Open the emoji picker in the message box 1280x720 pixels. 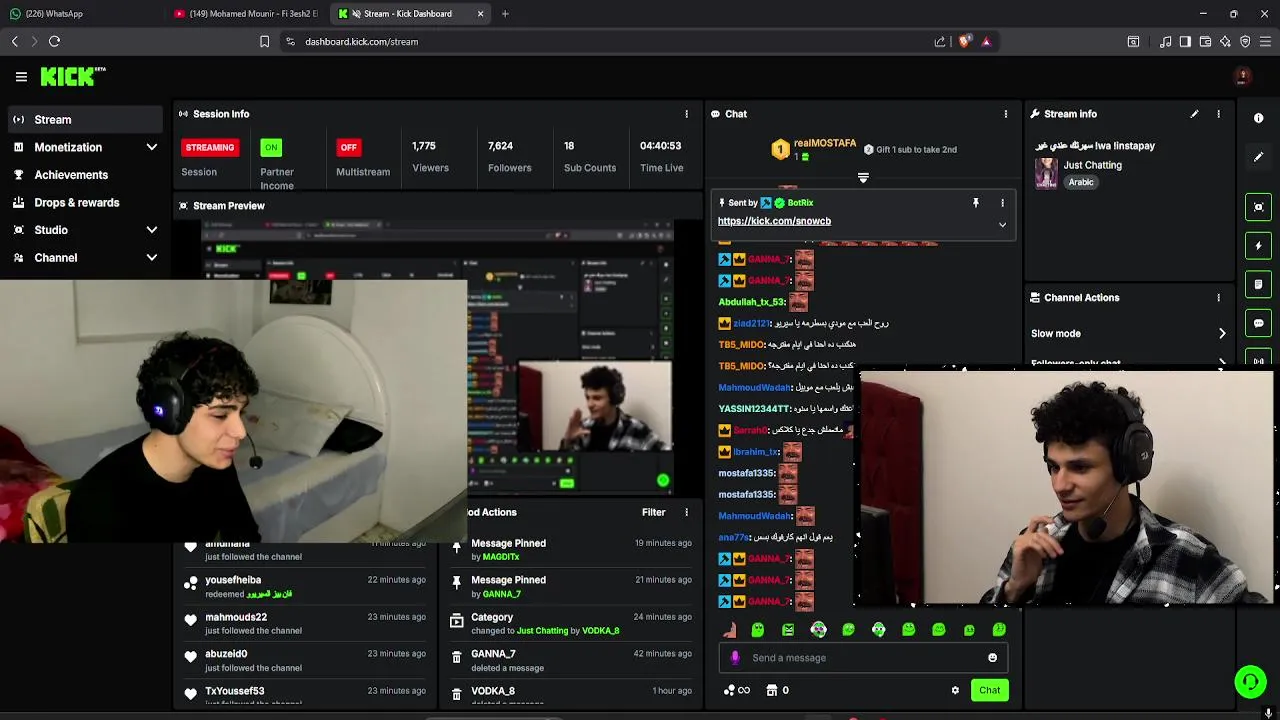point(992,658)
